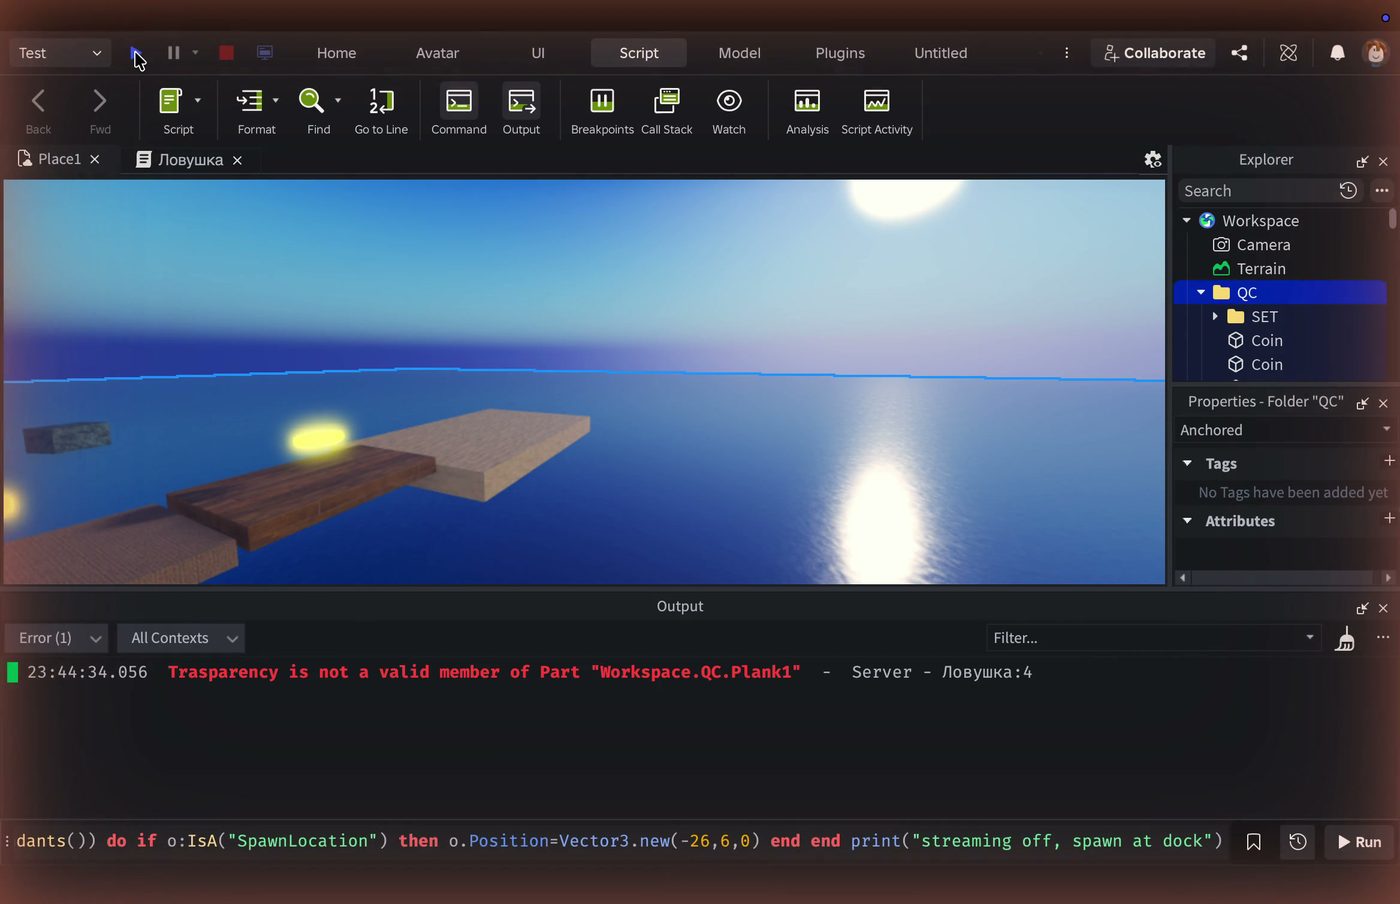The height and width of the screenshot is (904, 1400).
Task: Open the Test mode dropdown
Action: (60, 53)
